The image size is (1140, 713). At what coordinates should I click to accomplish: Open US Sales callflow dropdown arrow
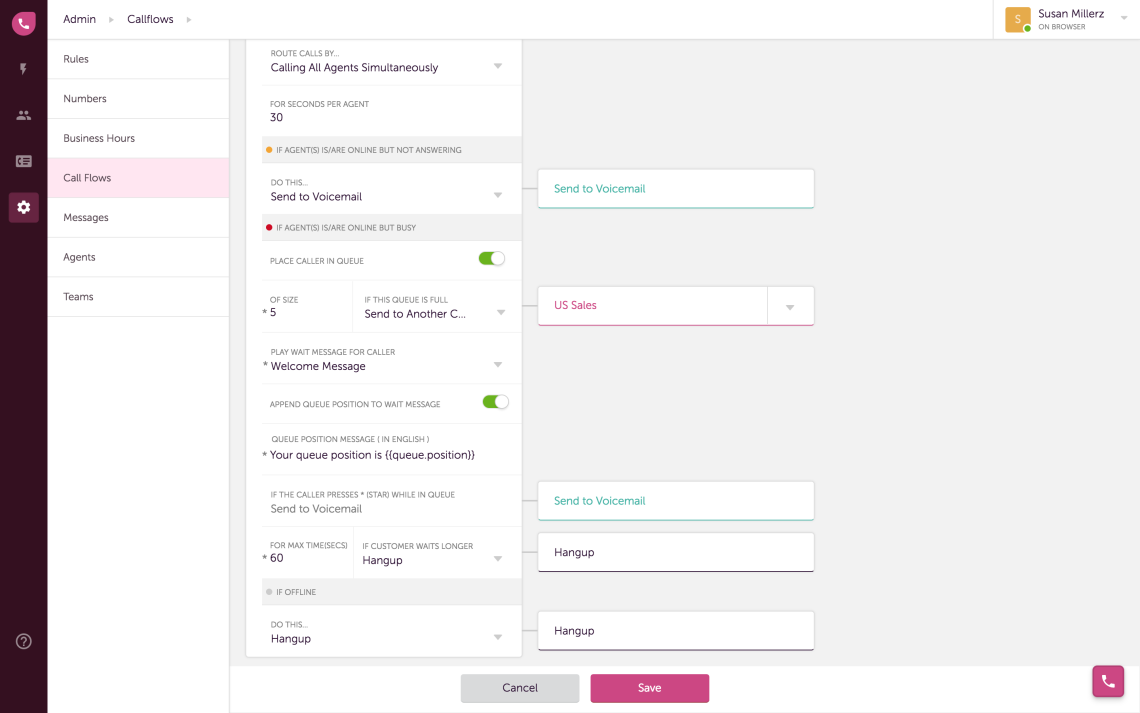point(790,307)
